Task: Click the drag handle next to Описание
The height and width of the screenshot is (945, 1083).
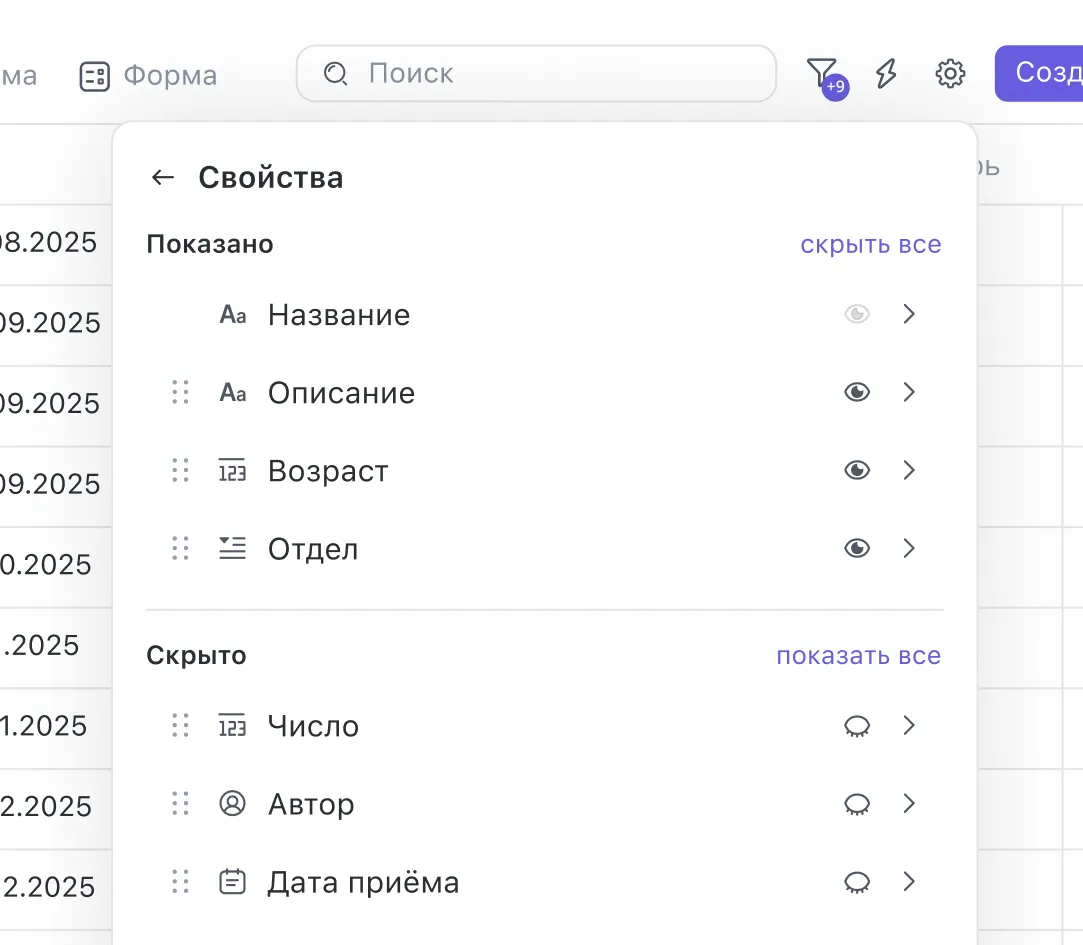Action: (180, 392)
